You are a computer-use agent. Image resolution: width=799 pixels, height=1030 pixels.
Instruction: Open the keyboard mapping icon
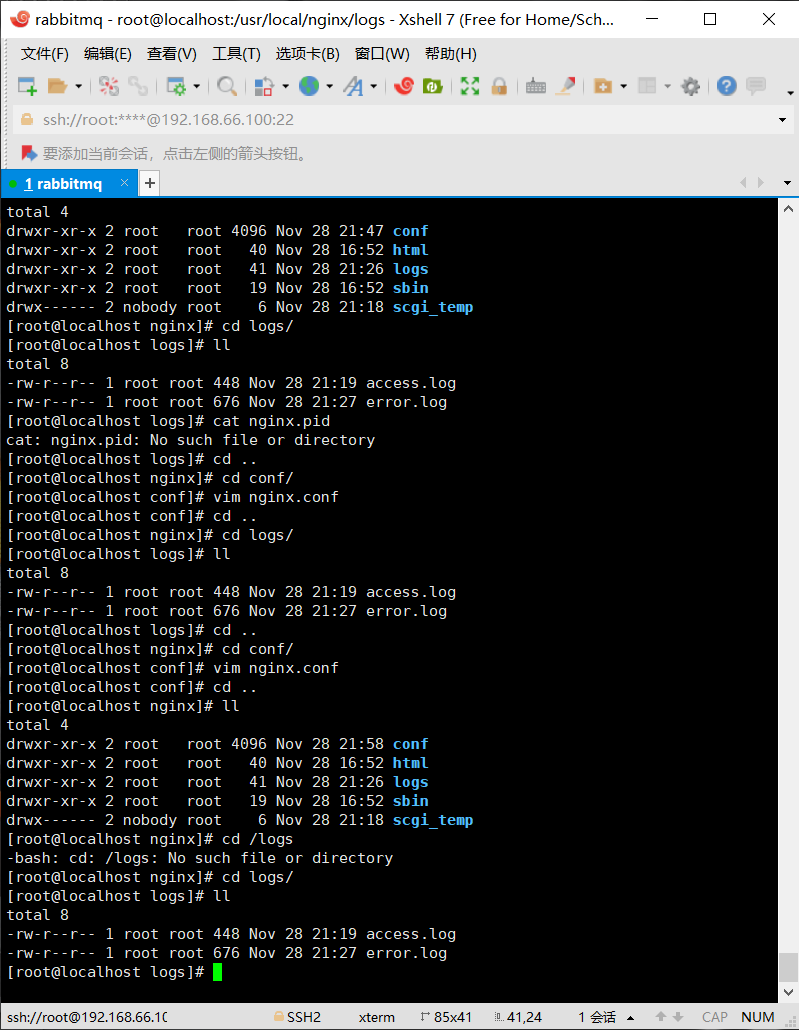point(536,86)
